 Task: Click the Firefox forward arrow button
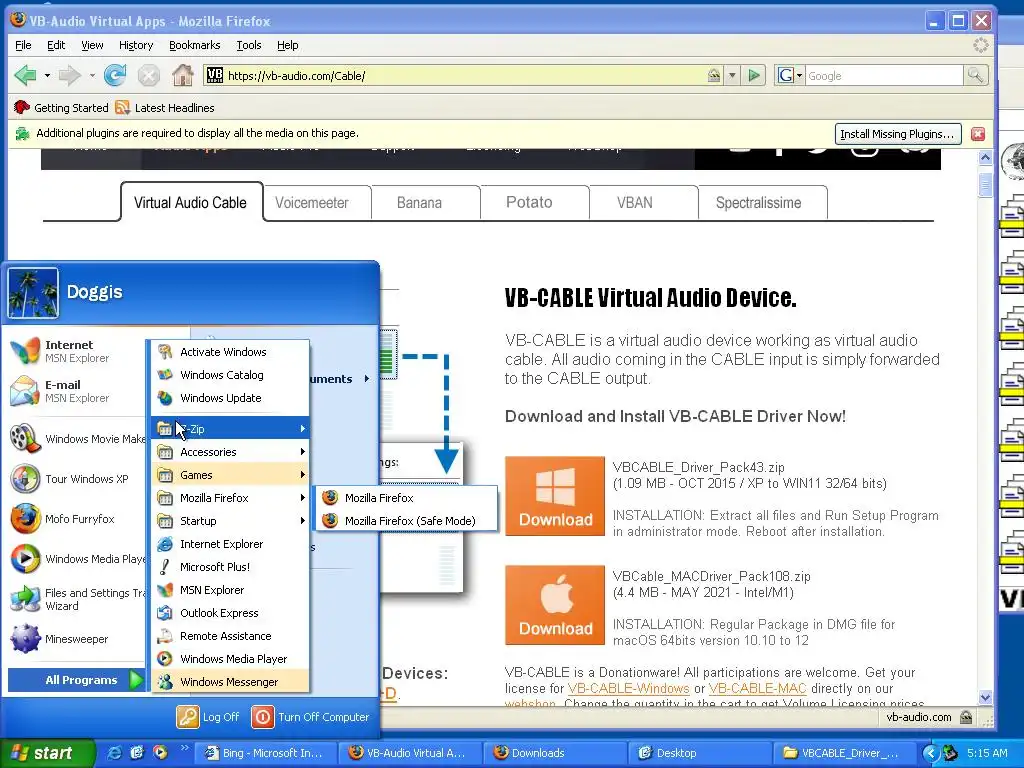pos(69,76)
